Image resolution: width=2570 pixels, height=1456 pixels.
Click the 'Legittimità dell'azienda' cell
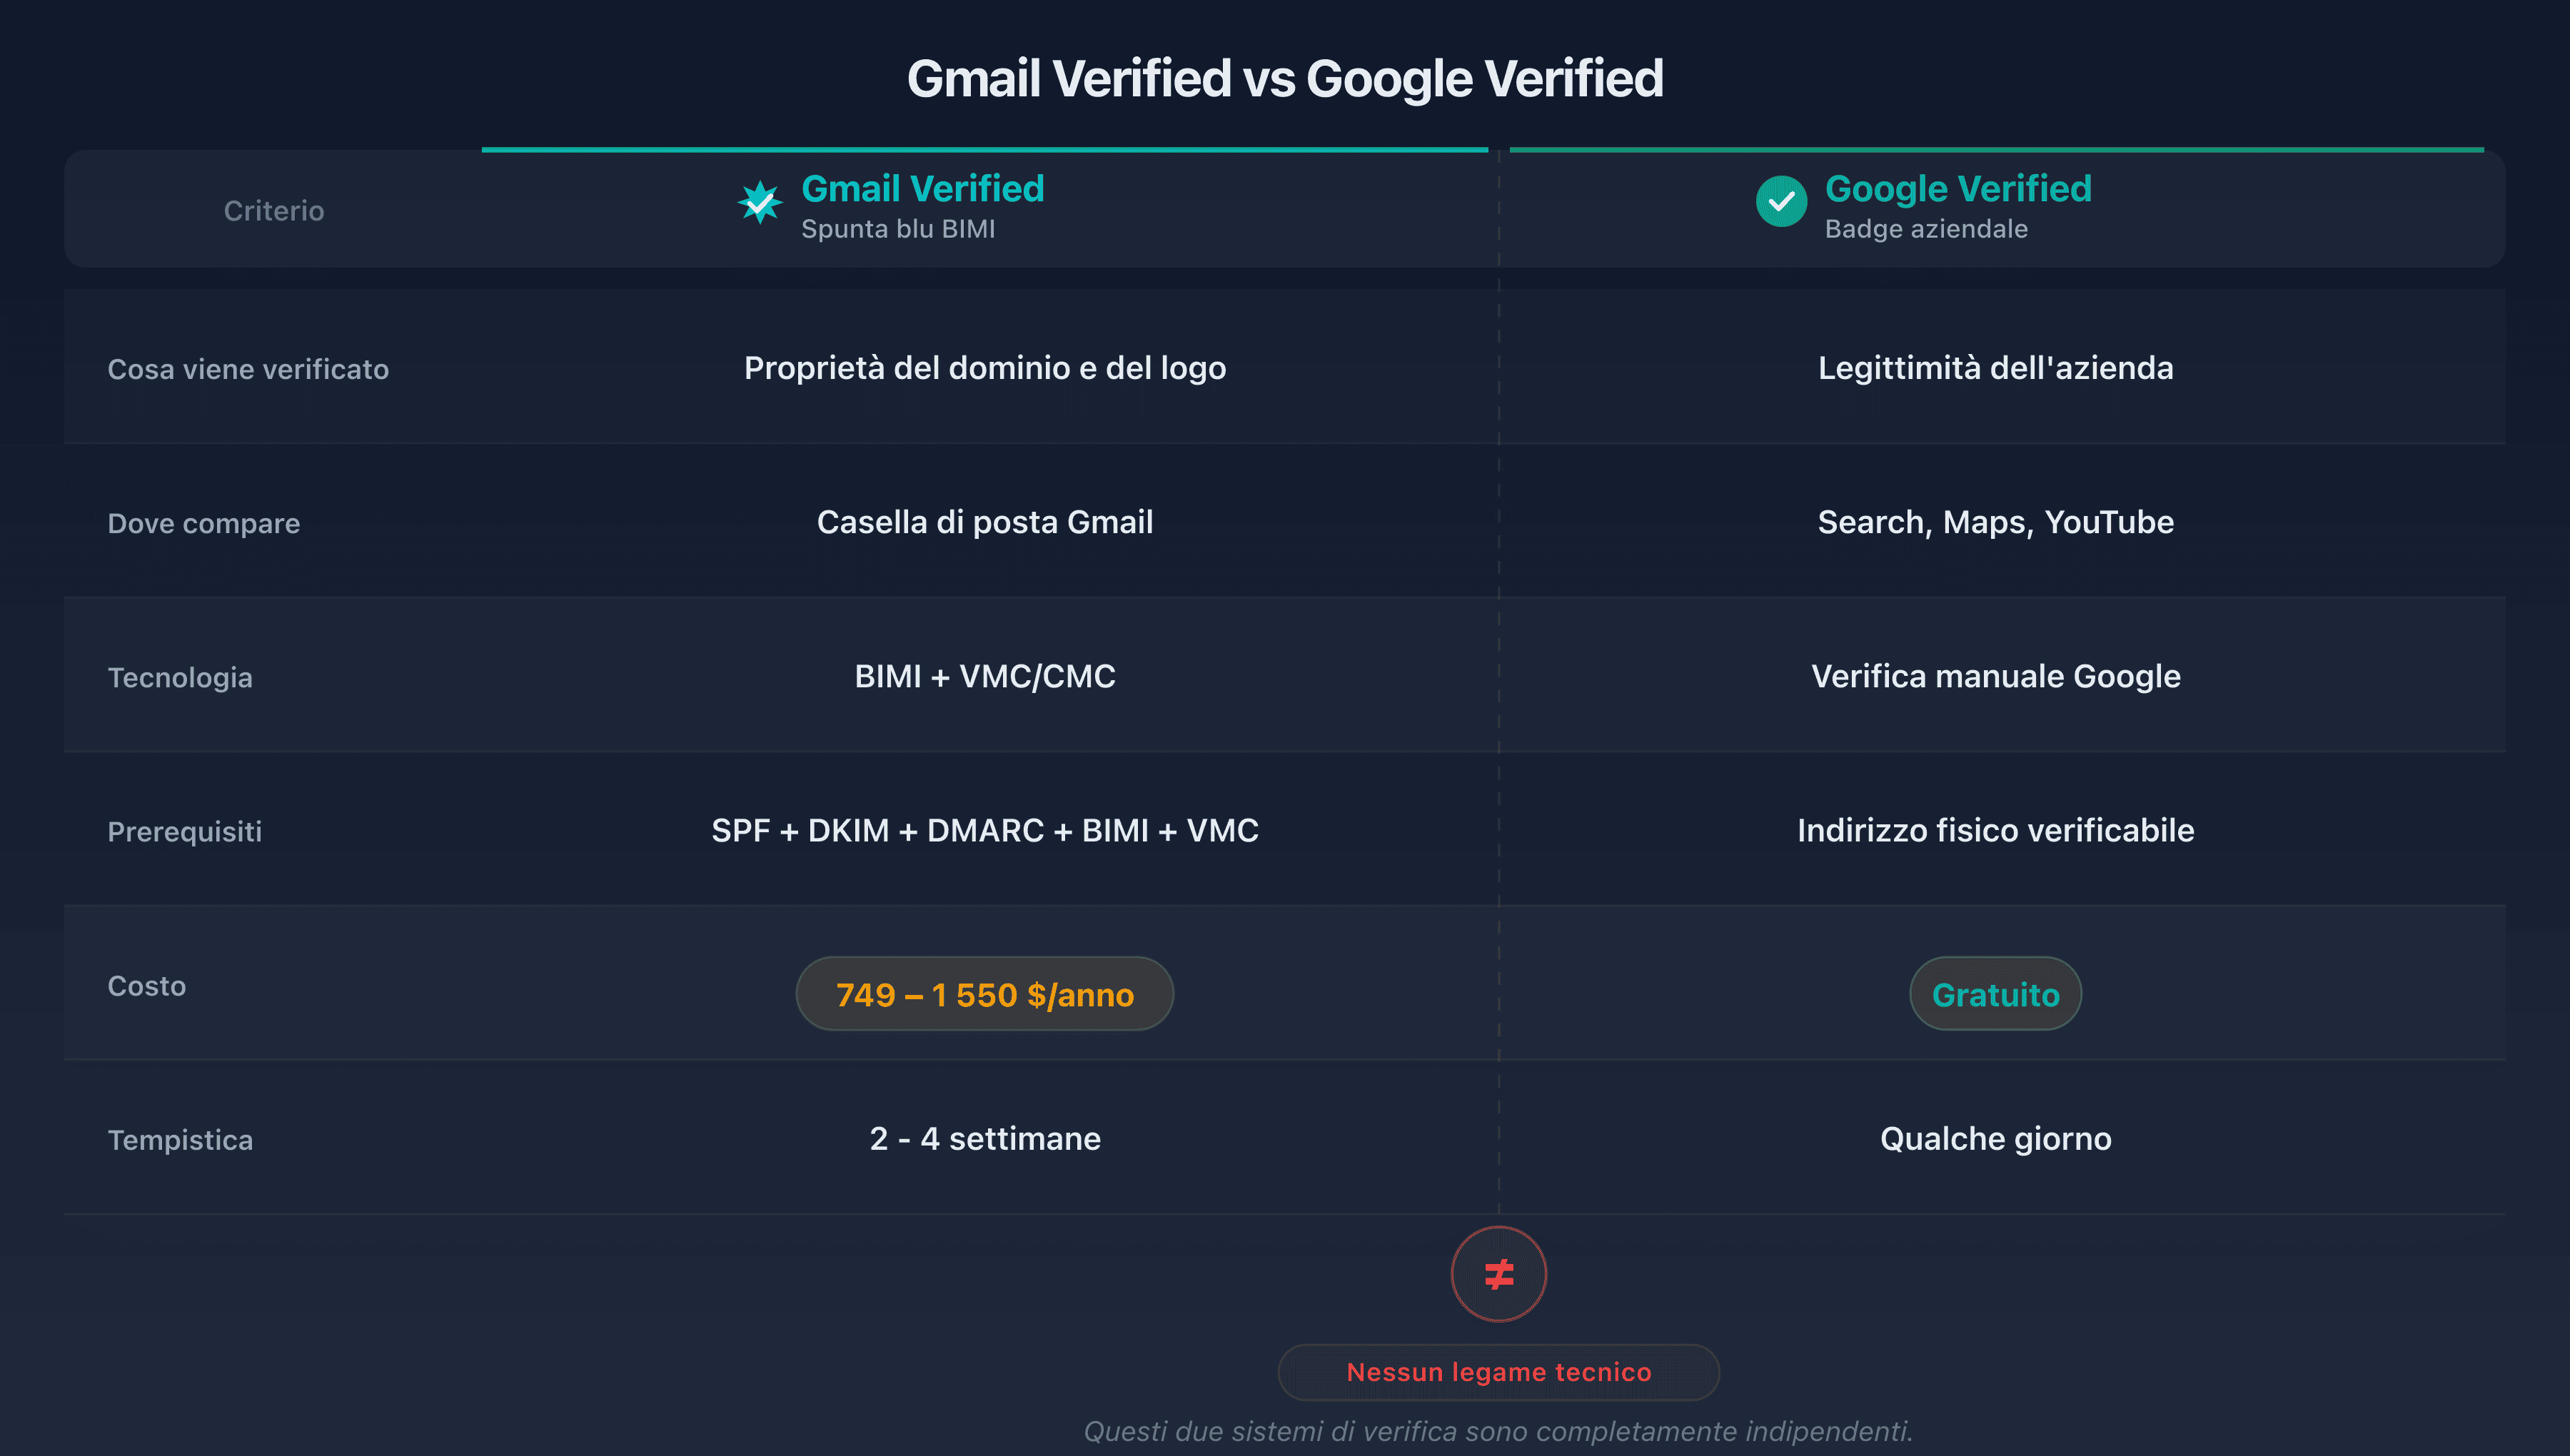point(1995,368)
